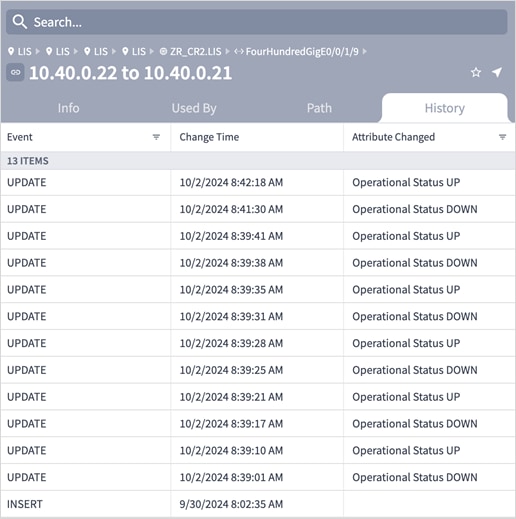Screen dimensions: 516x519
Task: Select the 8:39:01 AM change time cell
Action: (x=257, y=477)
